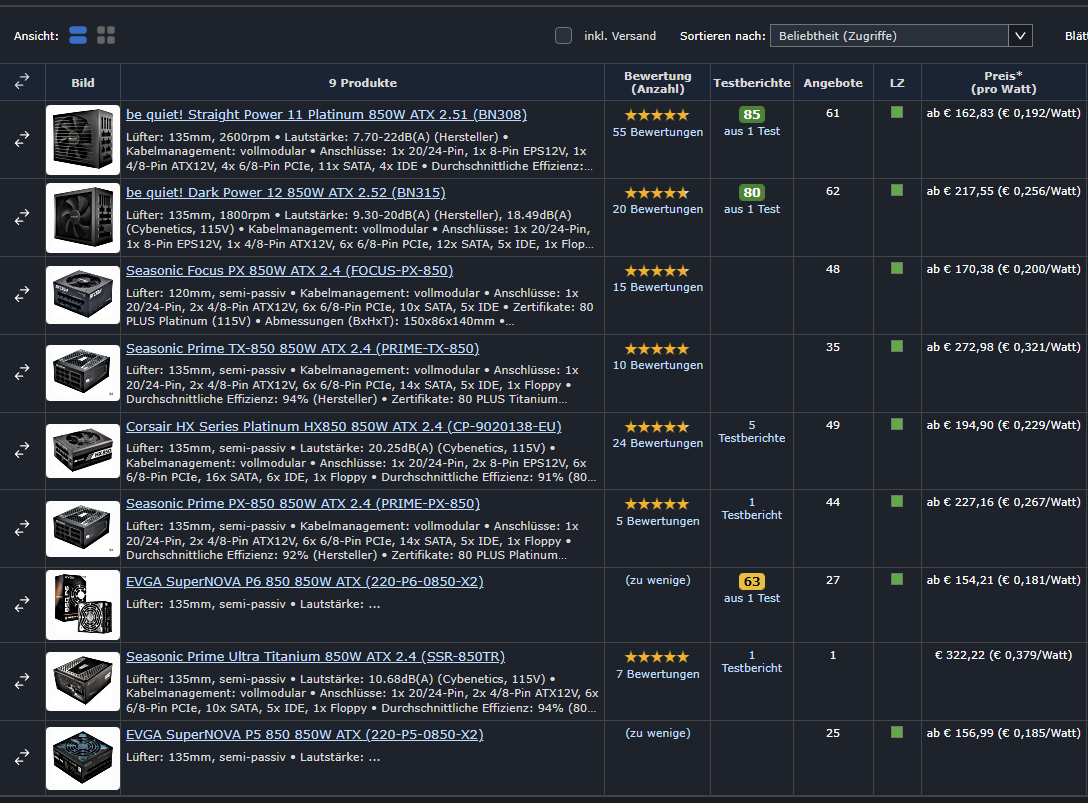Open be quiet! Dark Power 12 850W link
Screen dimensions: 1088x803
pos(286,192)
